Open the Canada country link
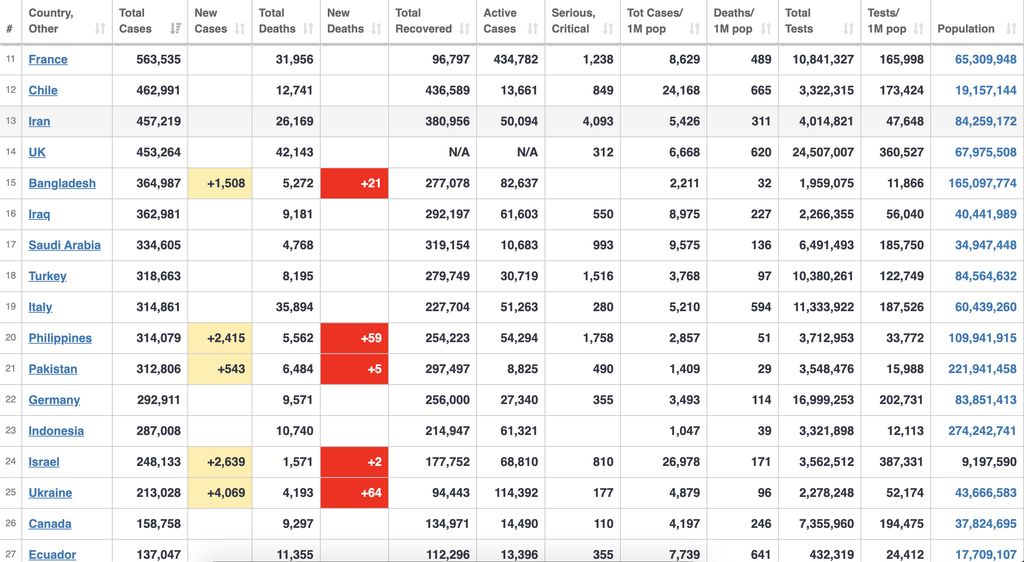This screenshot has width=1024, height=562. coord(50,524)
